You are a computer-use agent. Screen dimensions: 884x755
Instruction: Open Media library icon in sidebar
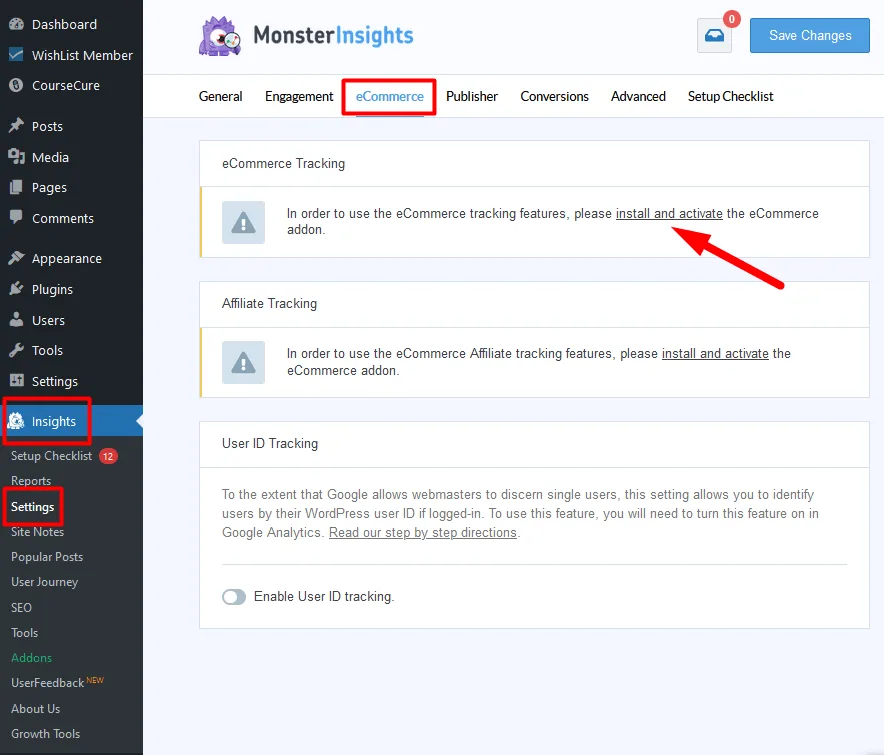point(16,157)
